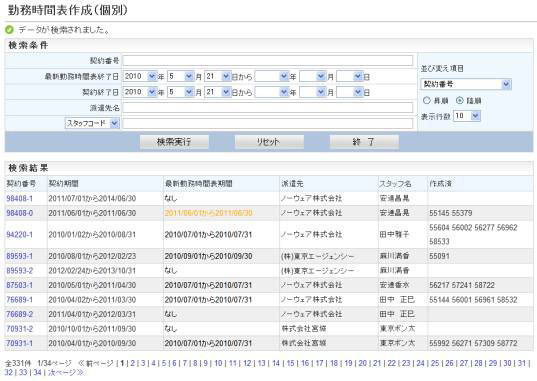
Task: Open contract link 76689-2
Action: click(x=20, y=314)
